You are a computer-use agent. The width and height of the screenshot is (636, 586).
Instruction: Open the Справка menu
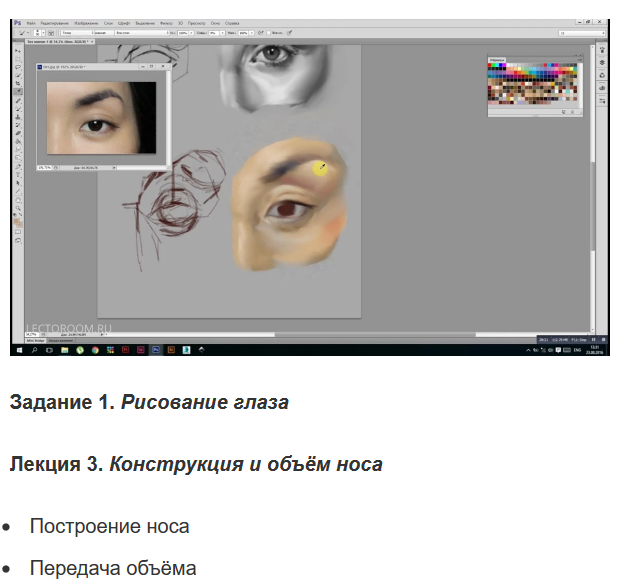pyautogui.click(x=232, y=23)
